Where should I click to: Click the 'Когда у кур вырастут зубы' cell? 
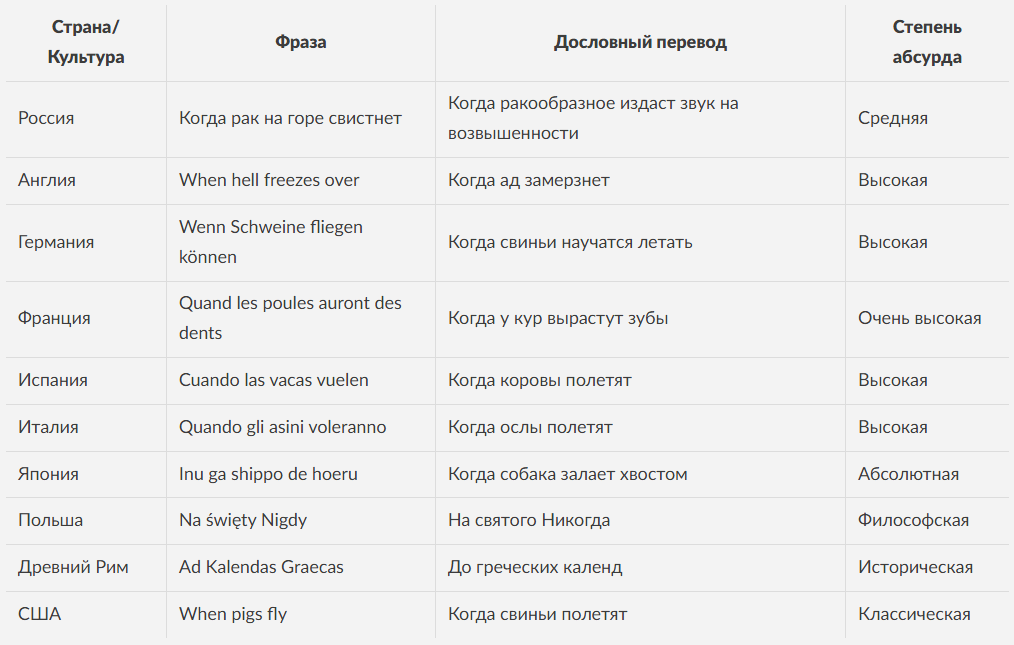coord(558,318)
